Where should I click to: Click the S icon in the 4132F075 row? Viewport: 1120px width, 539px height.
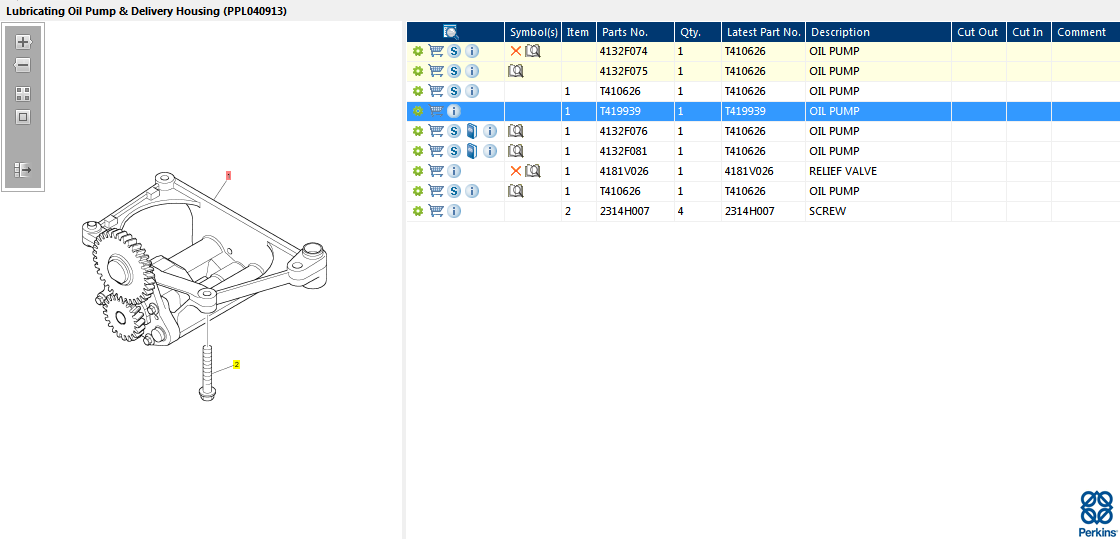point(454,71)
